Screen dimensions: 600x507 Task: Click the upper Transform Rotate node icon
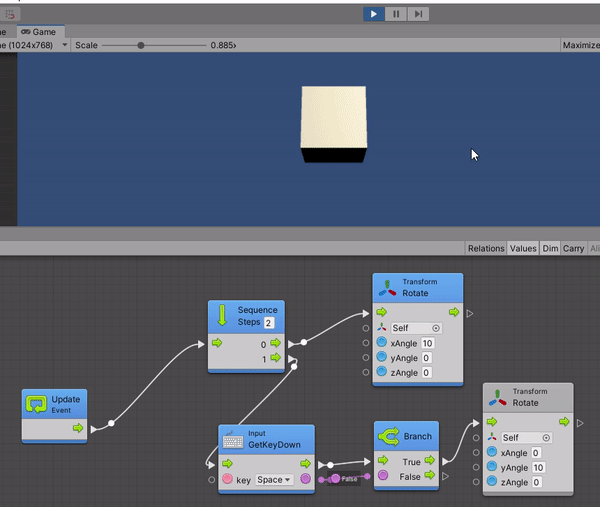(x=388, y=288)
